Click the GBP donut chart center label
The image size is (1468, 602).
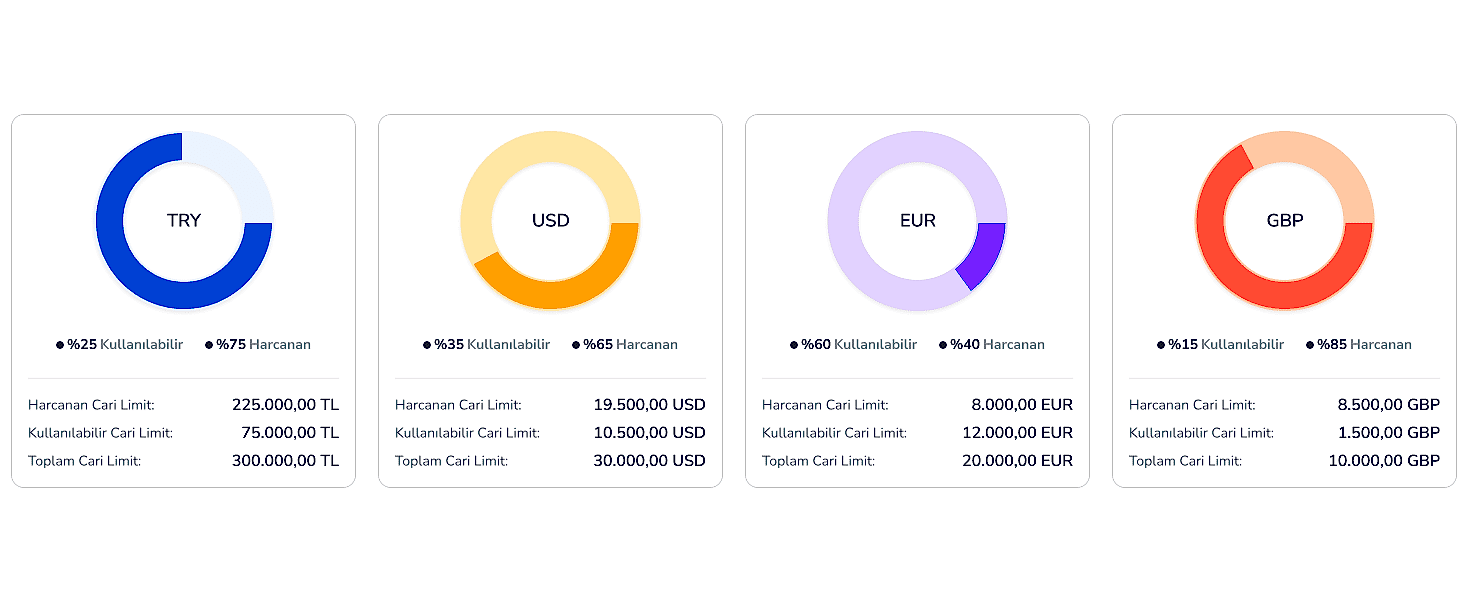pyautogui.click(x=1285, y=221)
